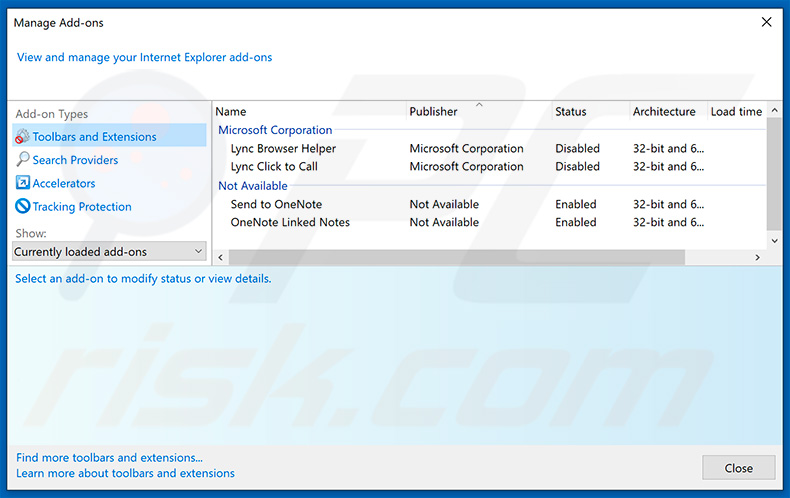Sort by Architecture column header
The height and width of the screenshot is (498, 790).
coord(664,111)
